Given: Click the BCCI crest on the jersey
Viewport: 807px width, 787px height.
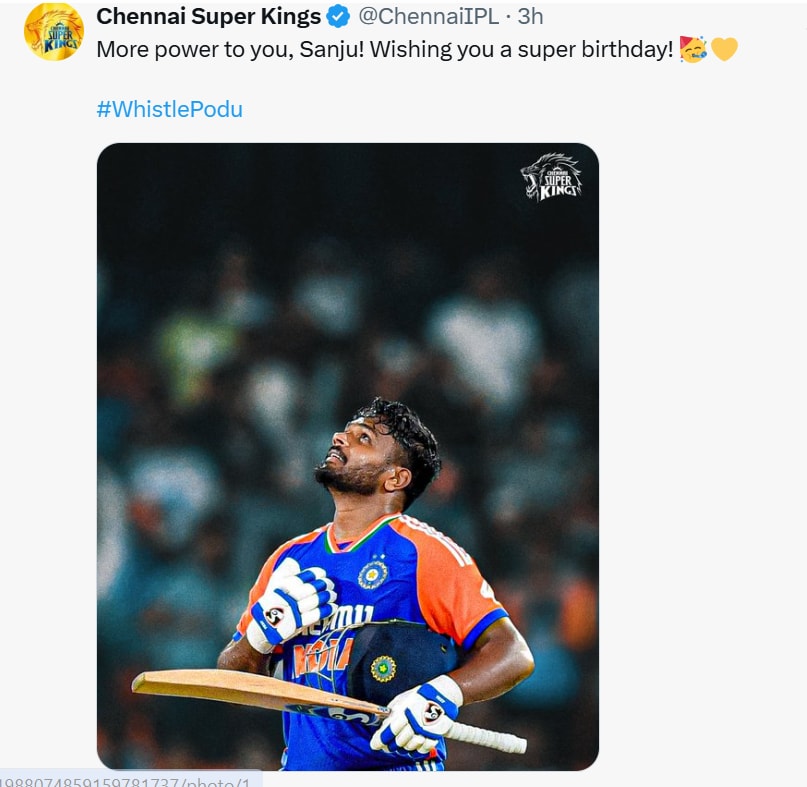Looking at the screenshot, I should click(373, 573).
